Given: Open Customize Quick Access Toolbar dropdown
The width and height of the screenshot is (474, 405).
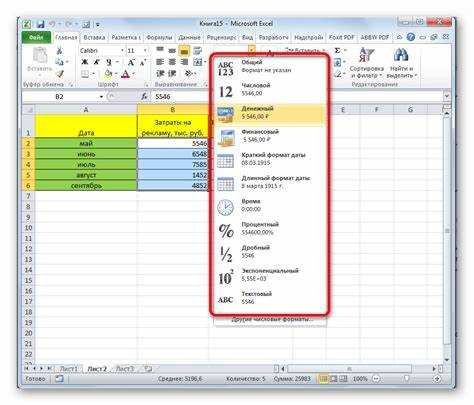Looking at the screenshot, I should 98,24.
